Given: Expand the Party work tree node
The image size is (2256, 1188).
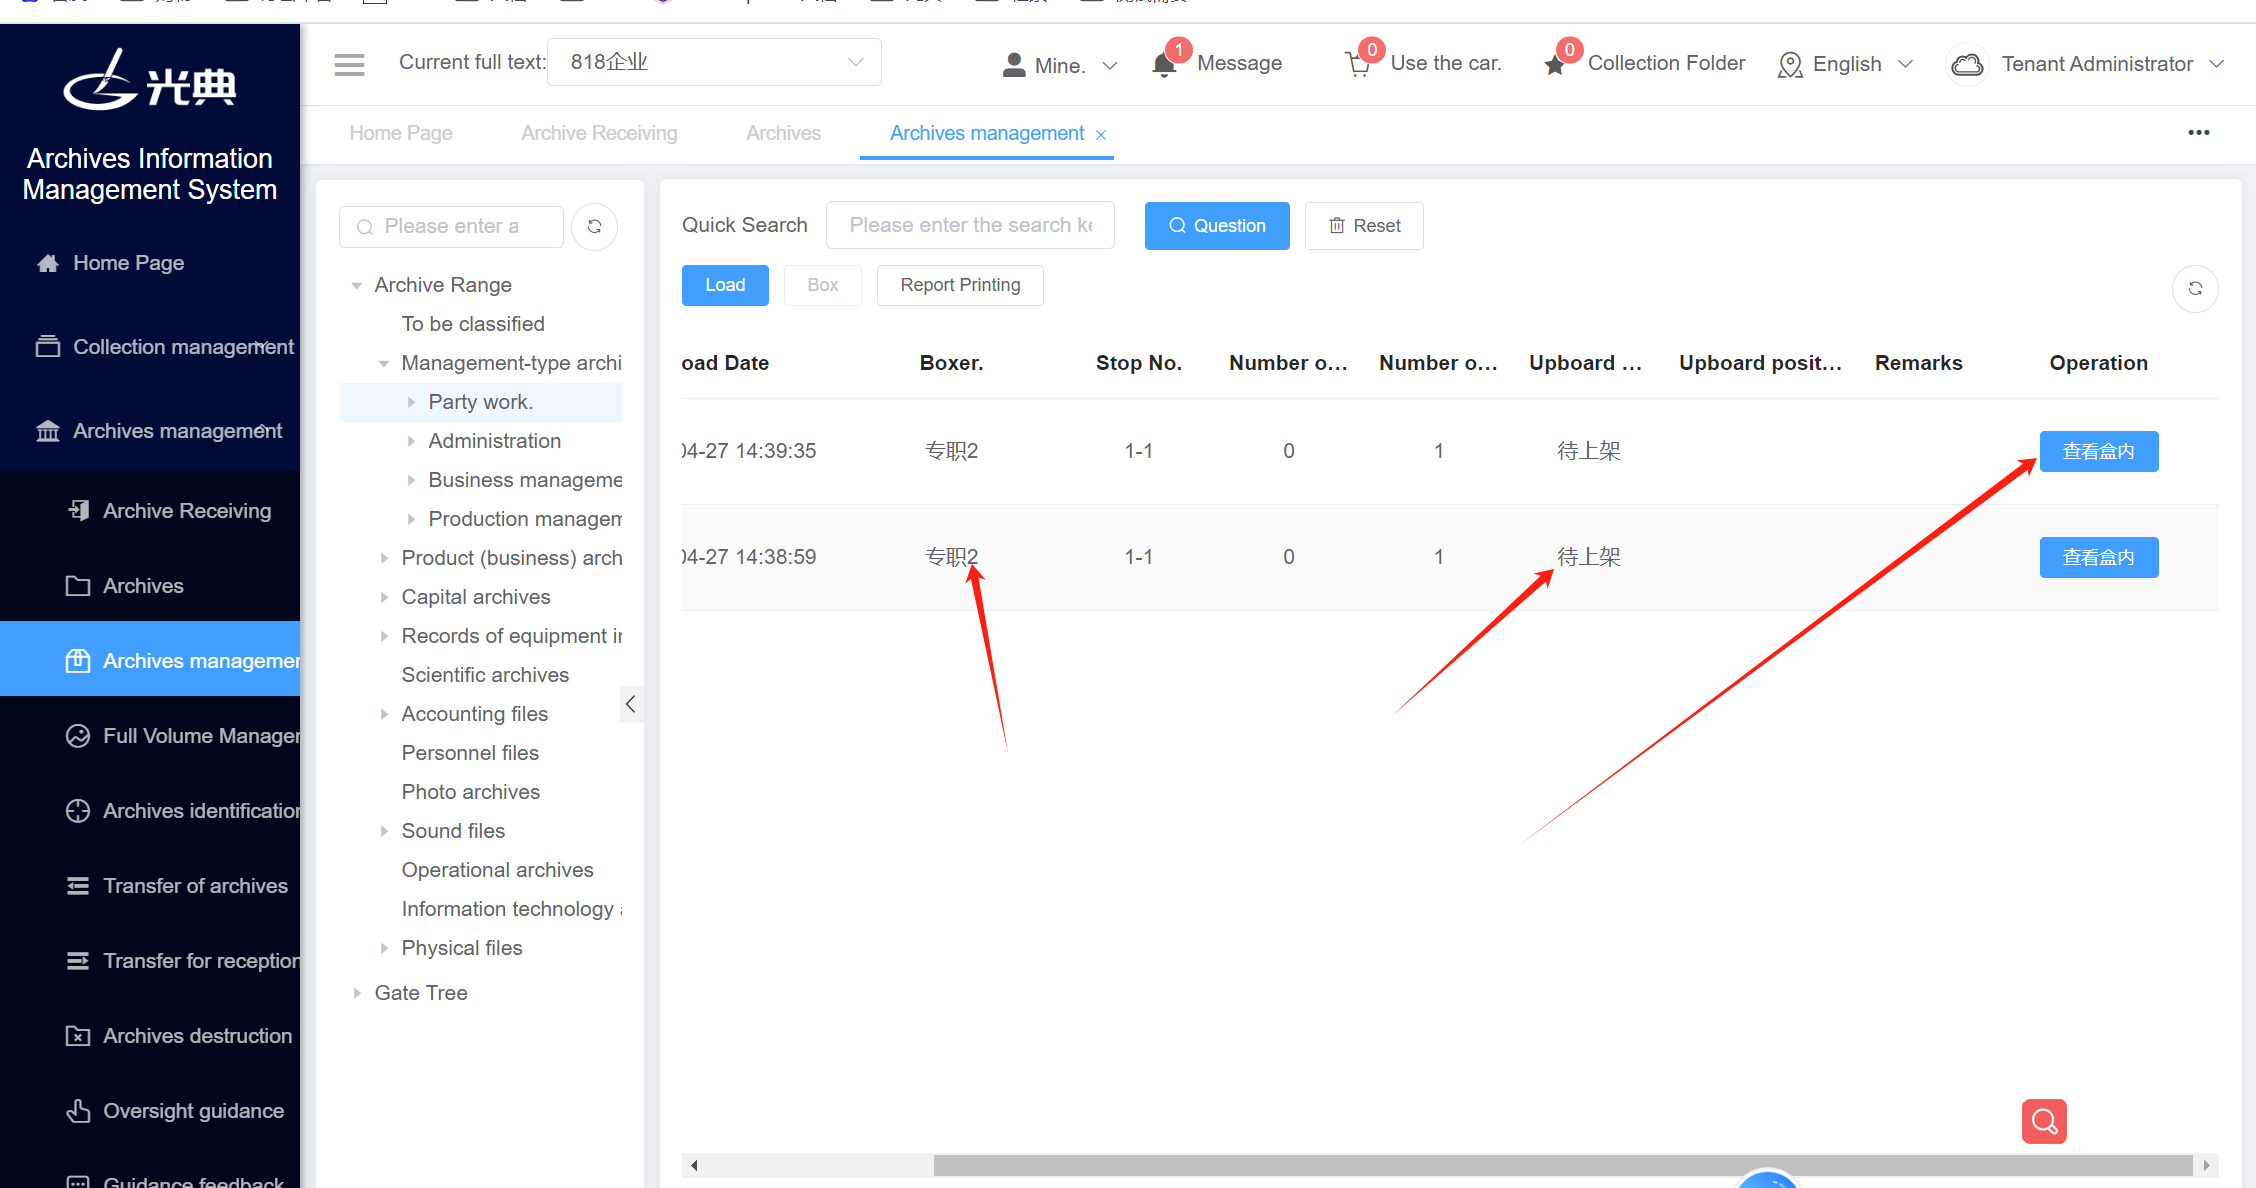Looking at the screenshot, I should coord(411,402).
